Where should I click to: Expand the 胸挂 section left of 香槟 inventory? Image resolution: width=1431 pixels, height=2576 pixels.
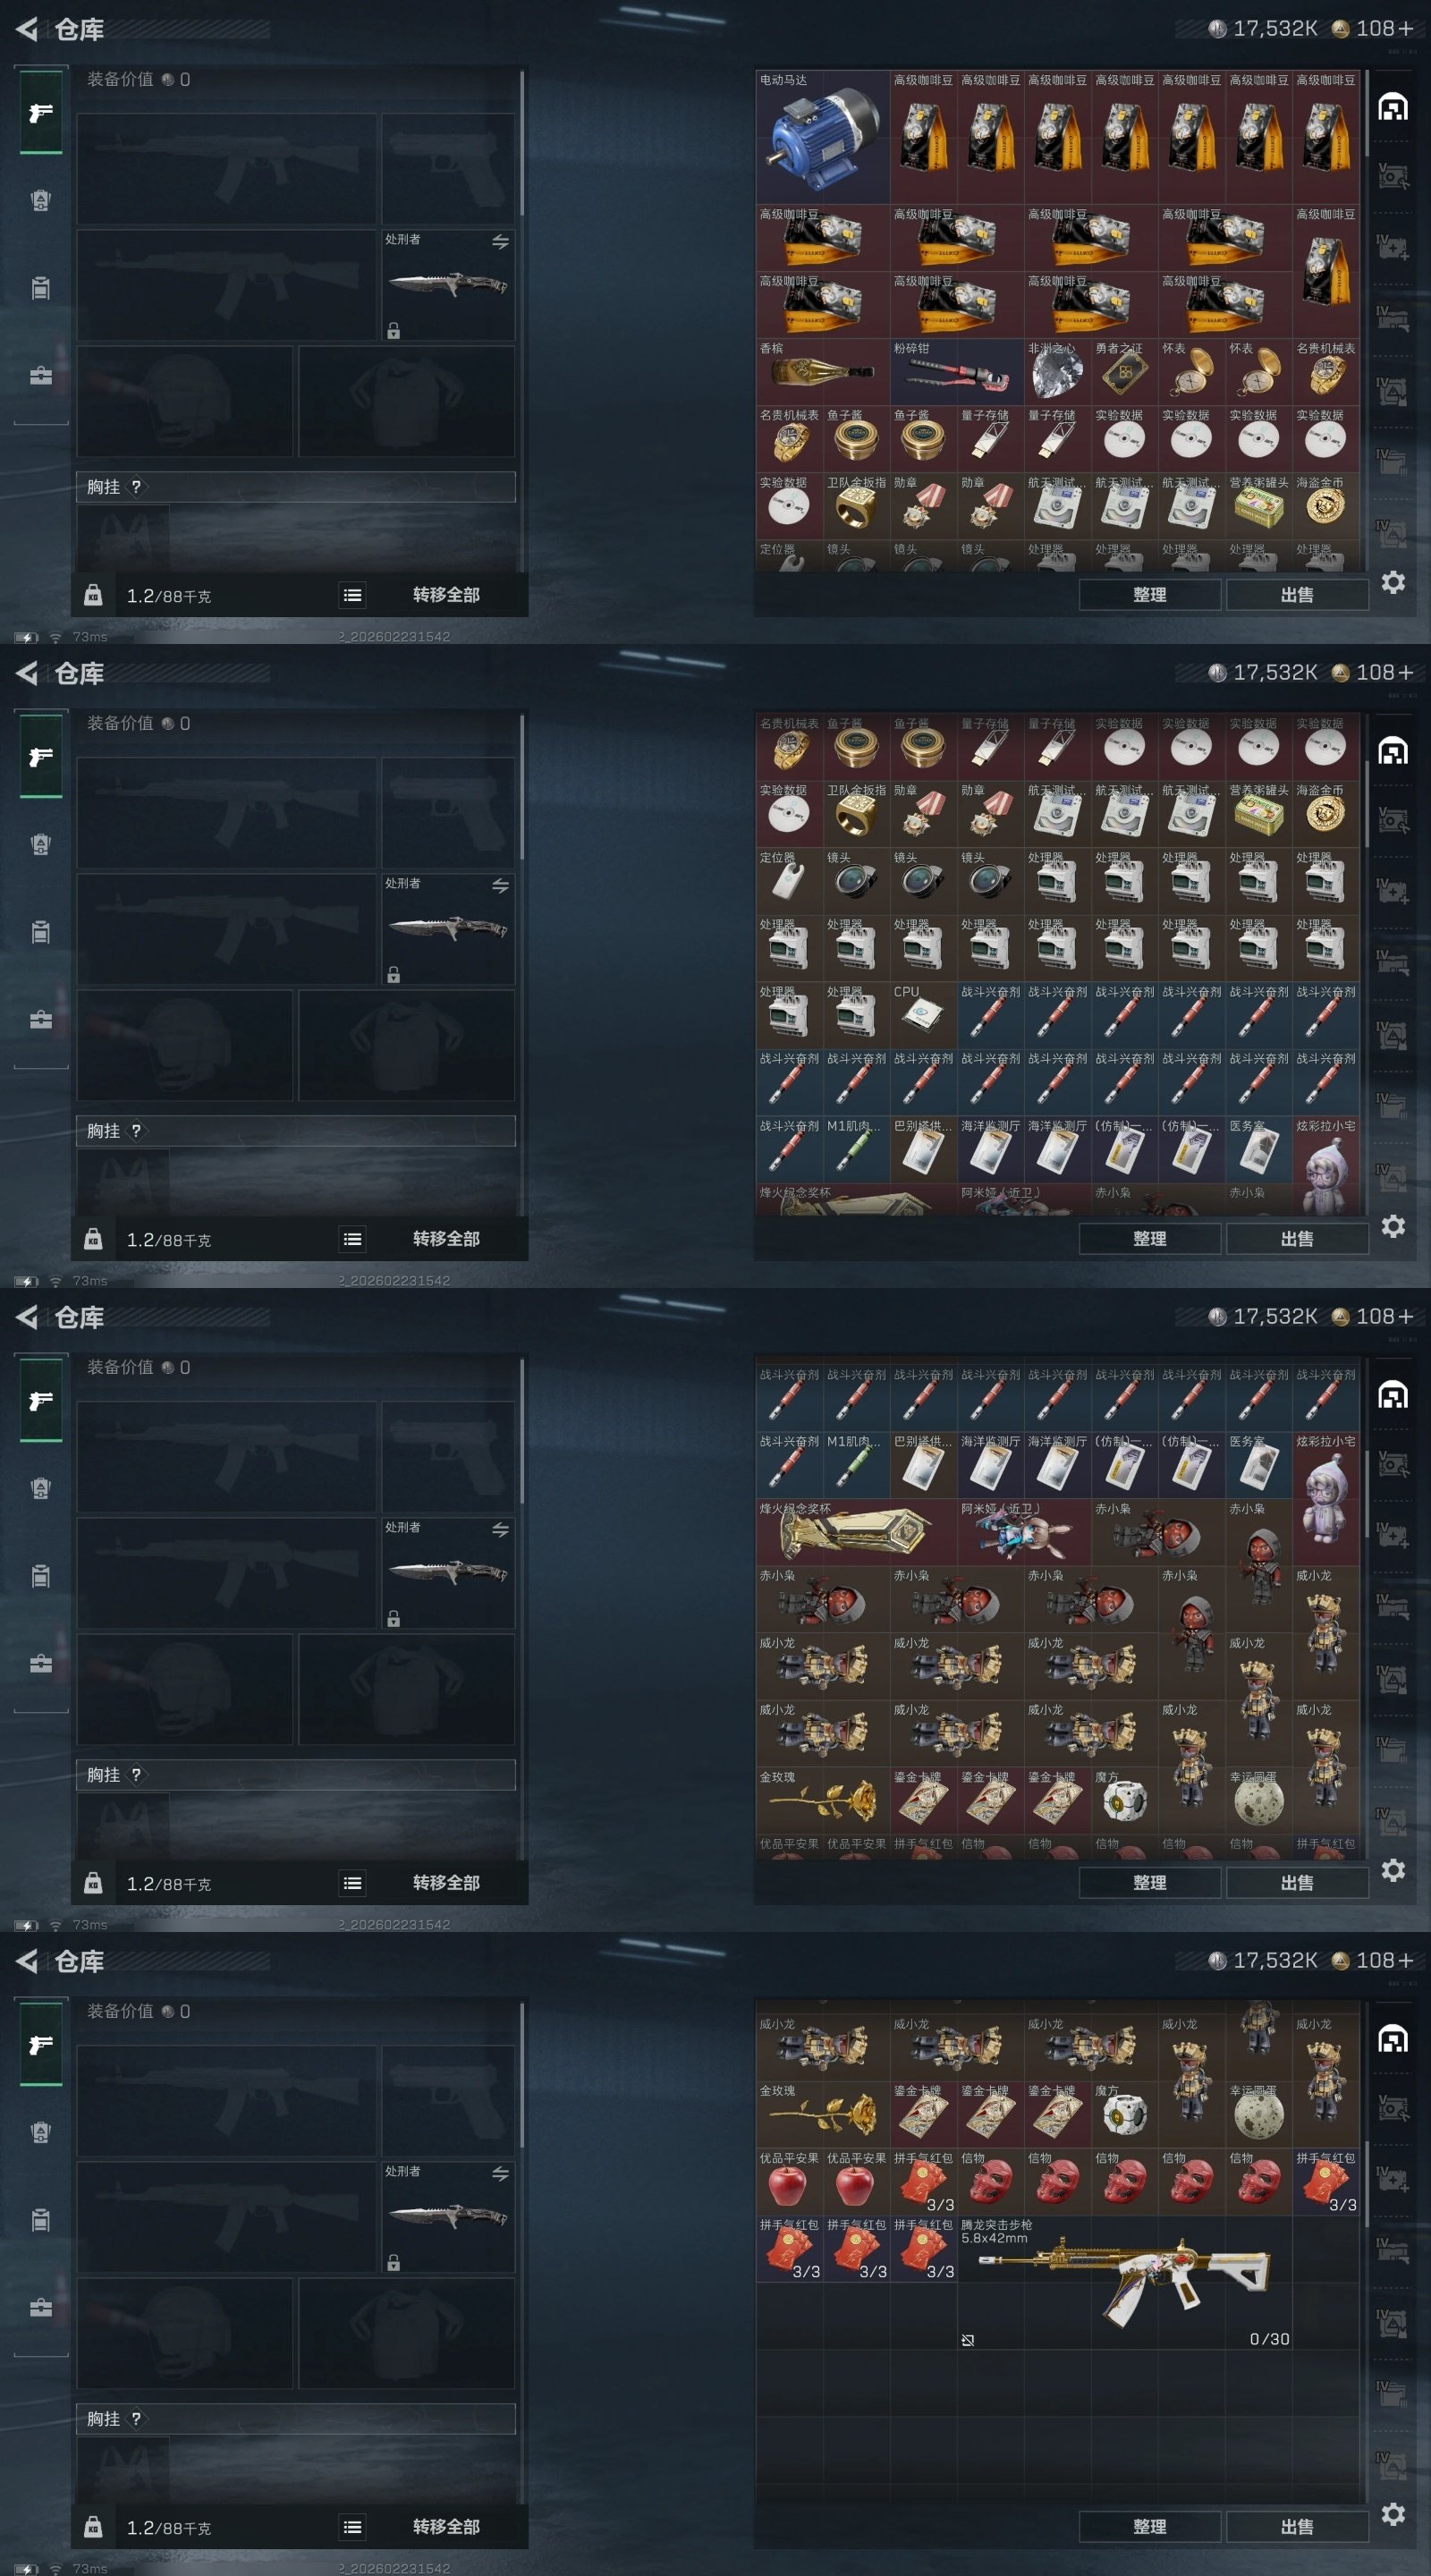pos(296,487)
